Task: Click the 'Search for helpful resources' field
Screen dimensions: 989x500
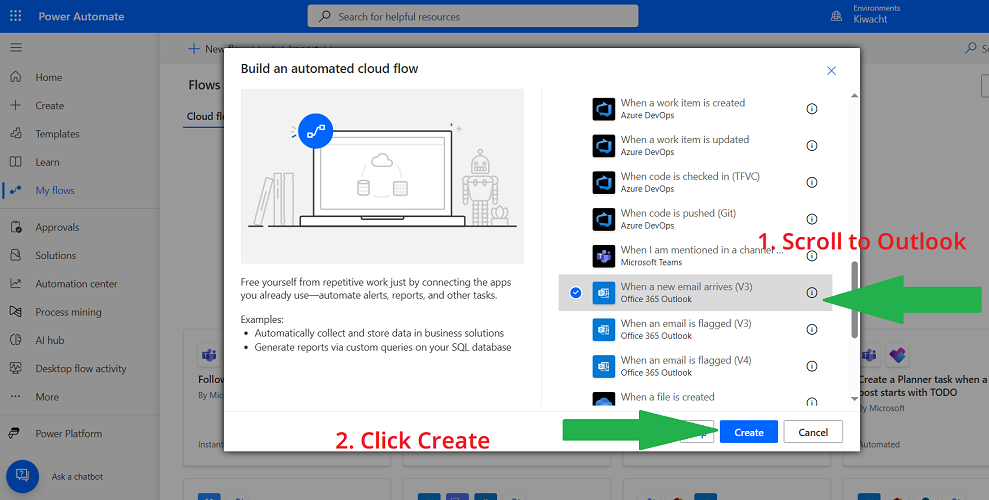Action: tap(472, 16)
